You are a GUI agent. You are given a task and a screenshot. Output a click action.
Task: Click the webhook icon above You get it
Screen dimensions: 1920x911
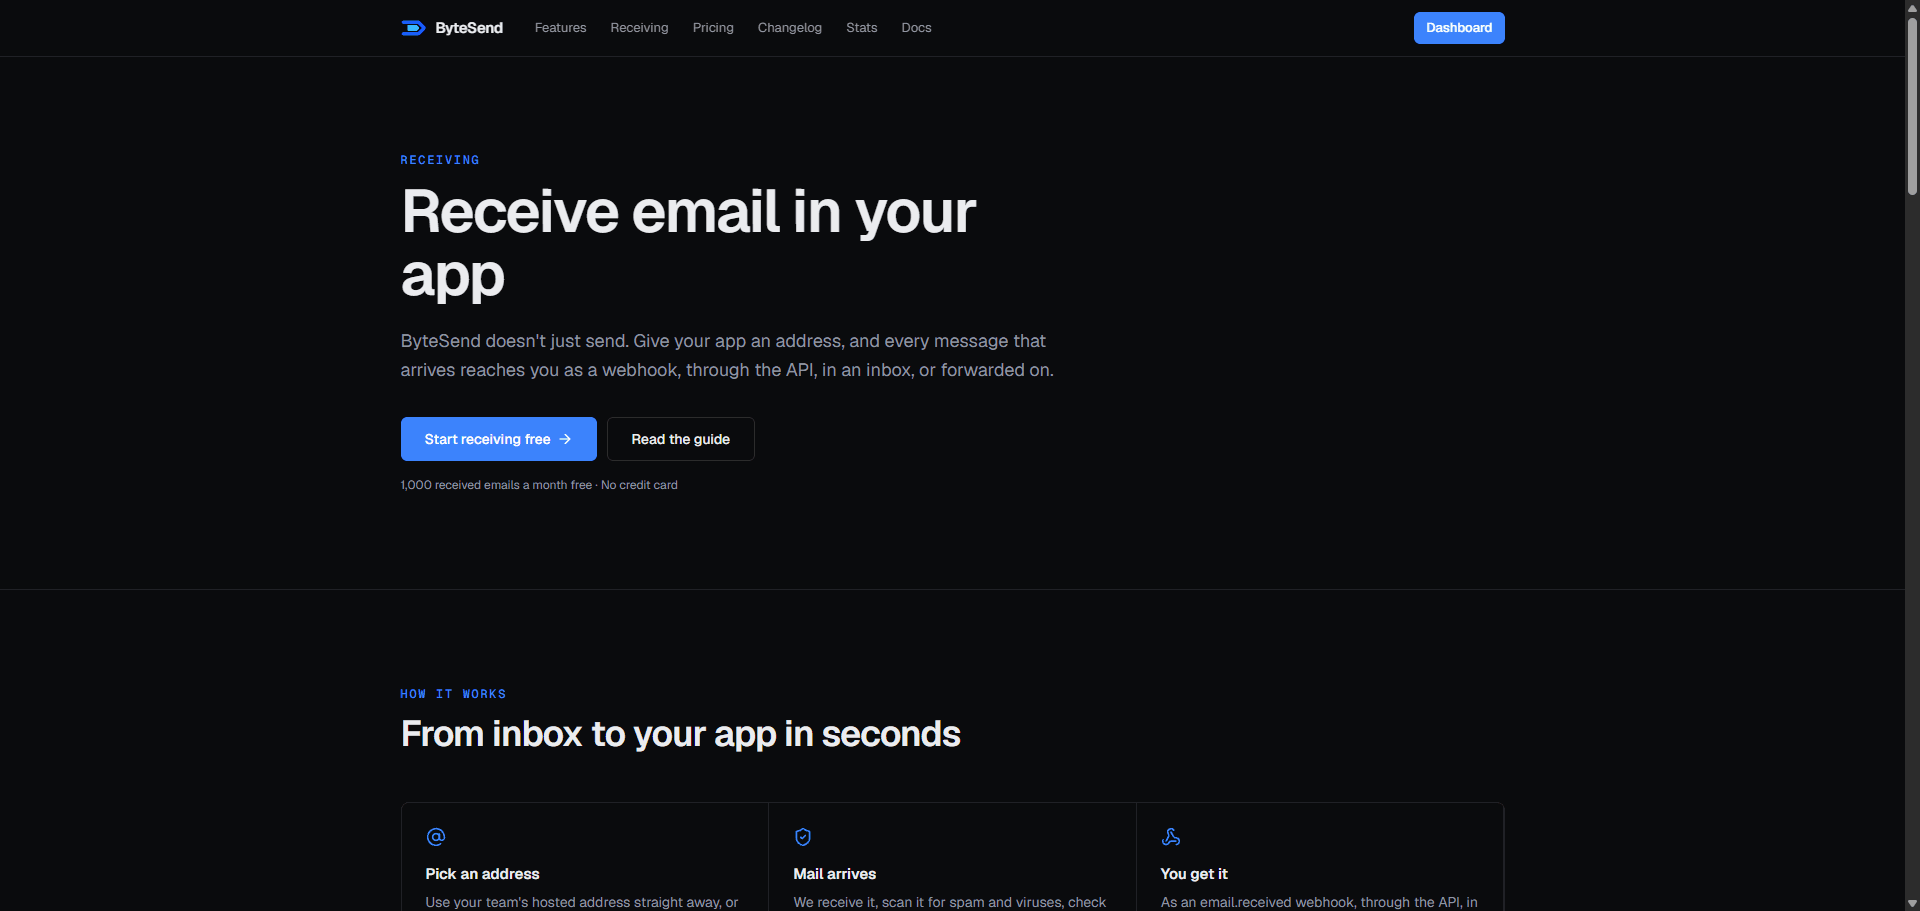coord(1171,837)
